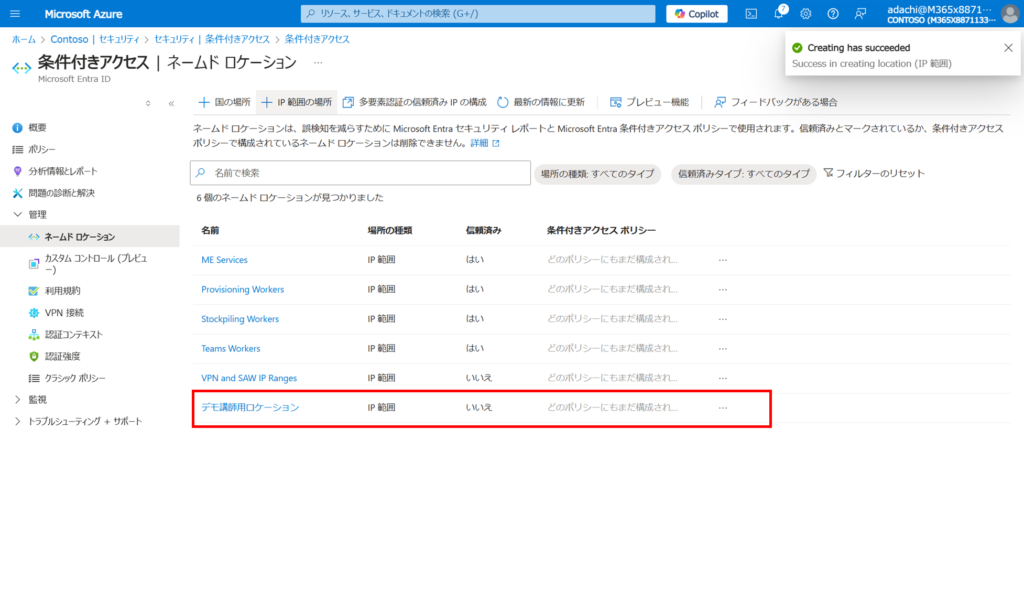The image size is (1024, 590).
Task: Open セキュリティ | 条件付きアクセス breadcrumb
Action: [x=212, y=39]
